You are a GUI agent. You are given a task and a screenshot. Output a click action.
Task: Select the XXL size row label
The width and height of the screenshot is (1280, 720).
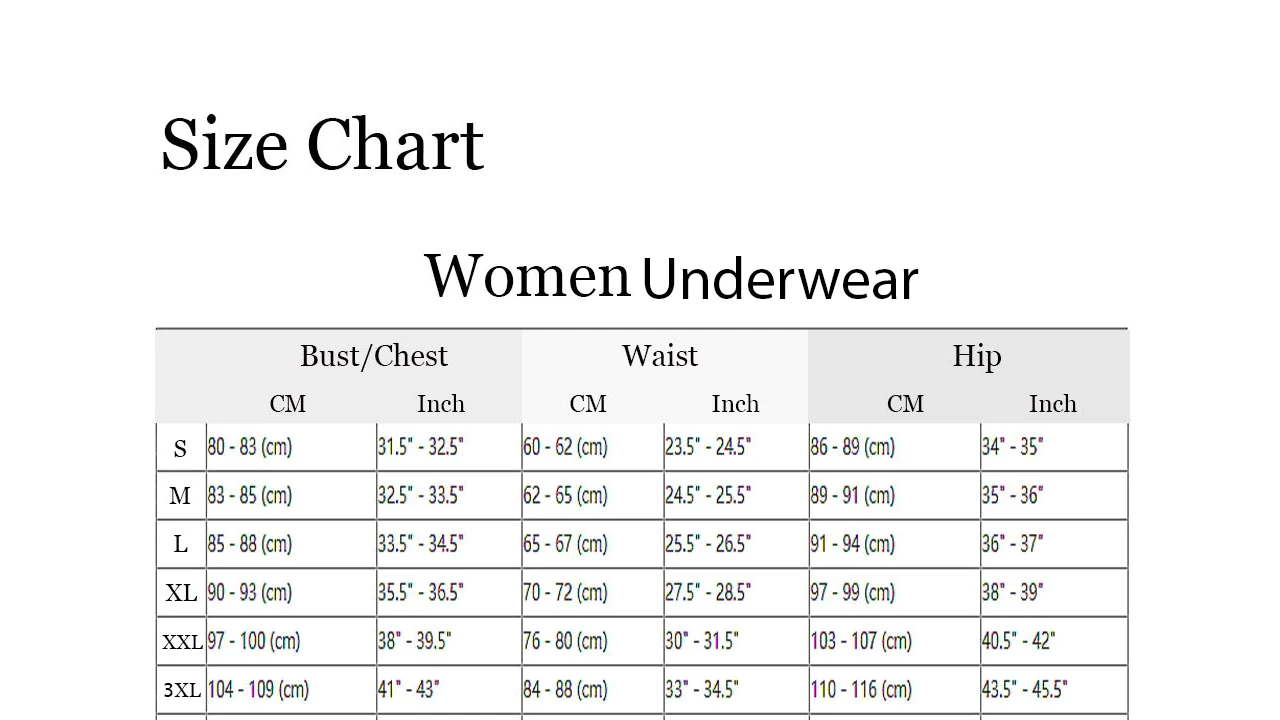182,642
